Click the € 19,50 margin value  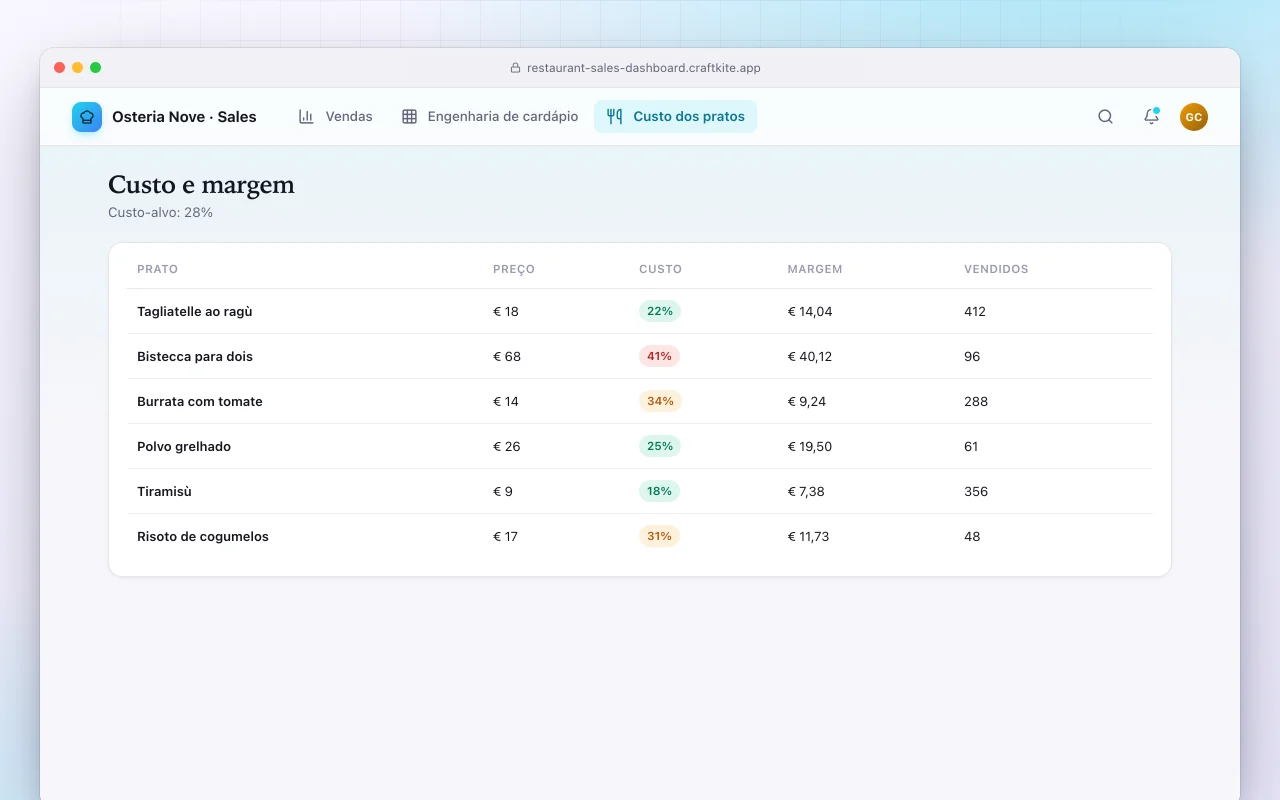(x=810, y=446)
